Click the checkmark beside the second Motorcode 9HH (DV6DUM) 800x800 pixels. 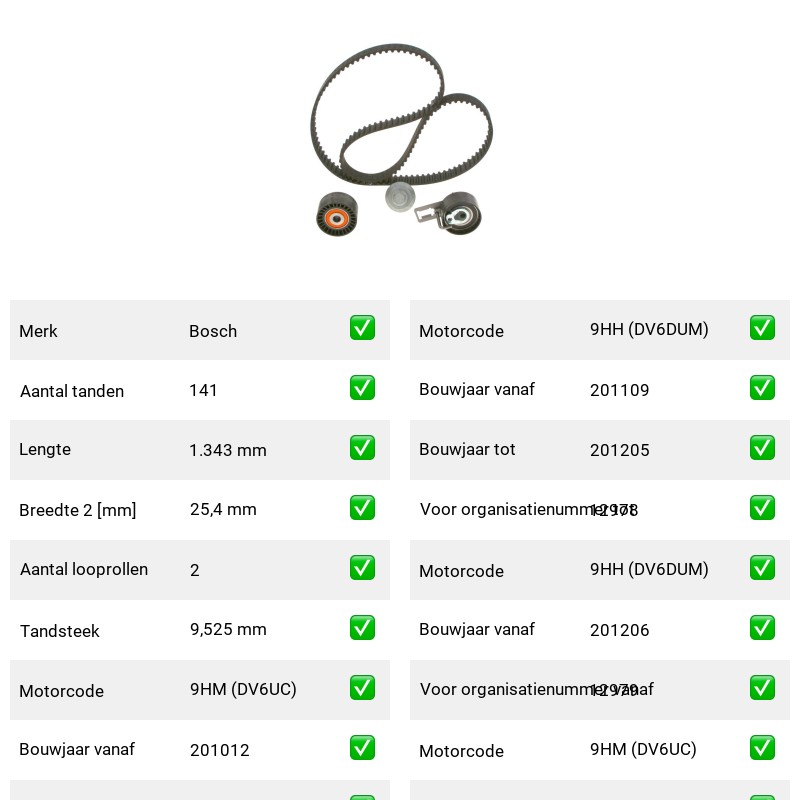click(762, 568)
